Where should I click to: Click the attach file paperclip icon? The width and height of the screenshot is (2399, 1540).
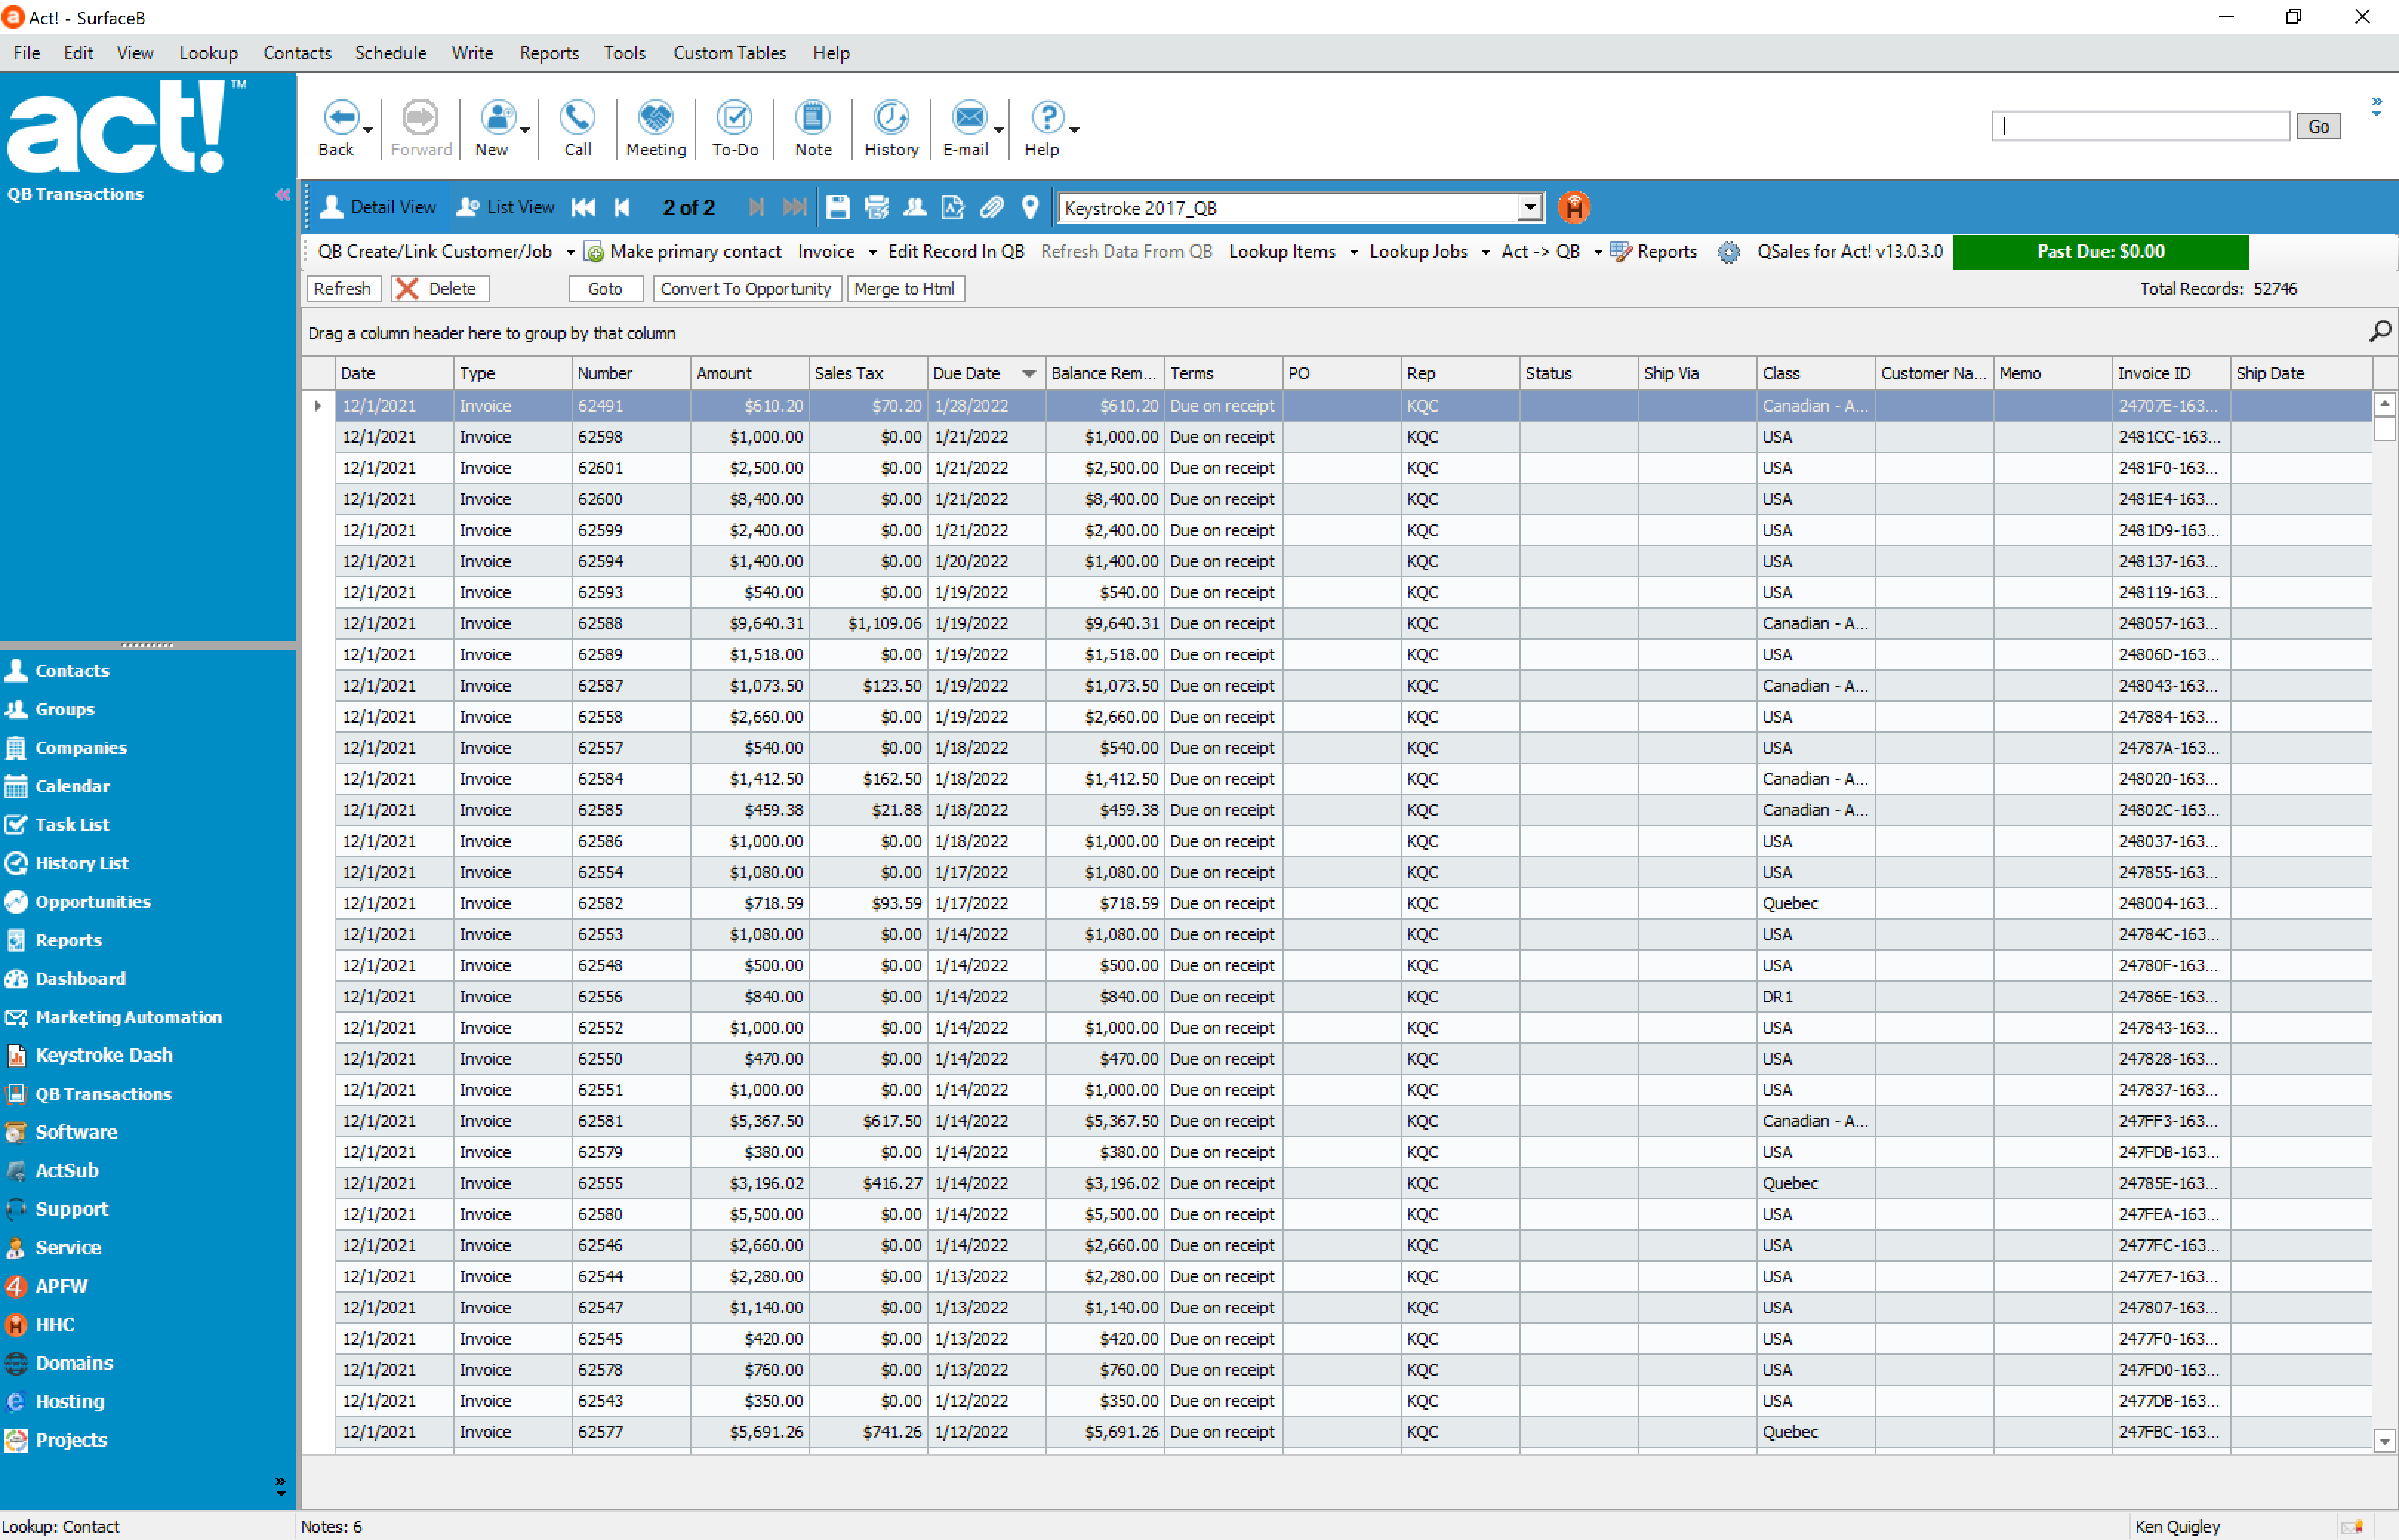(x=991, y=207)
